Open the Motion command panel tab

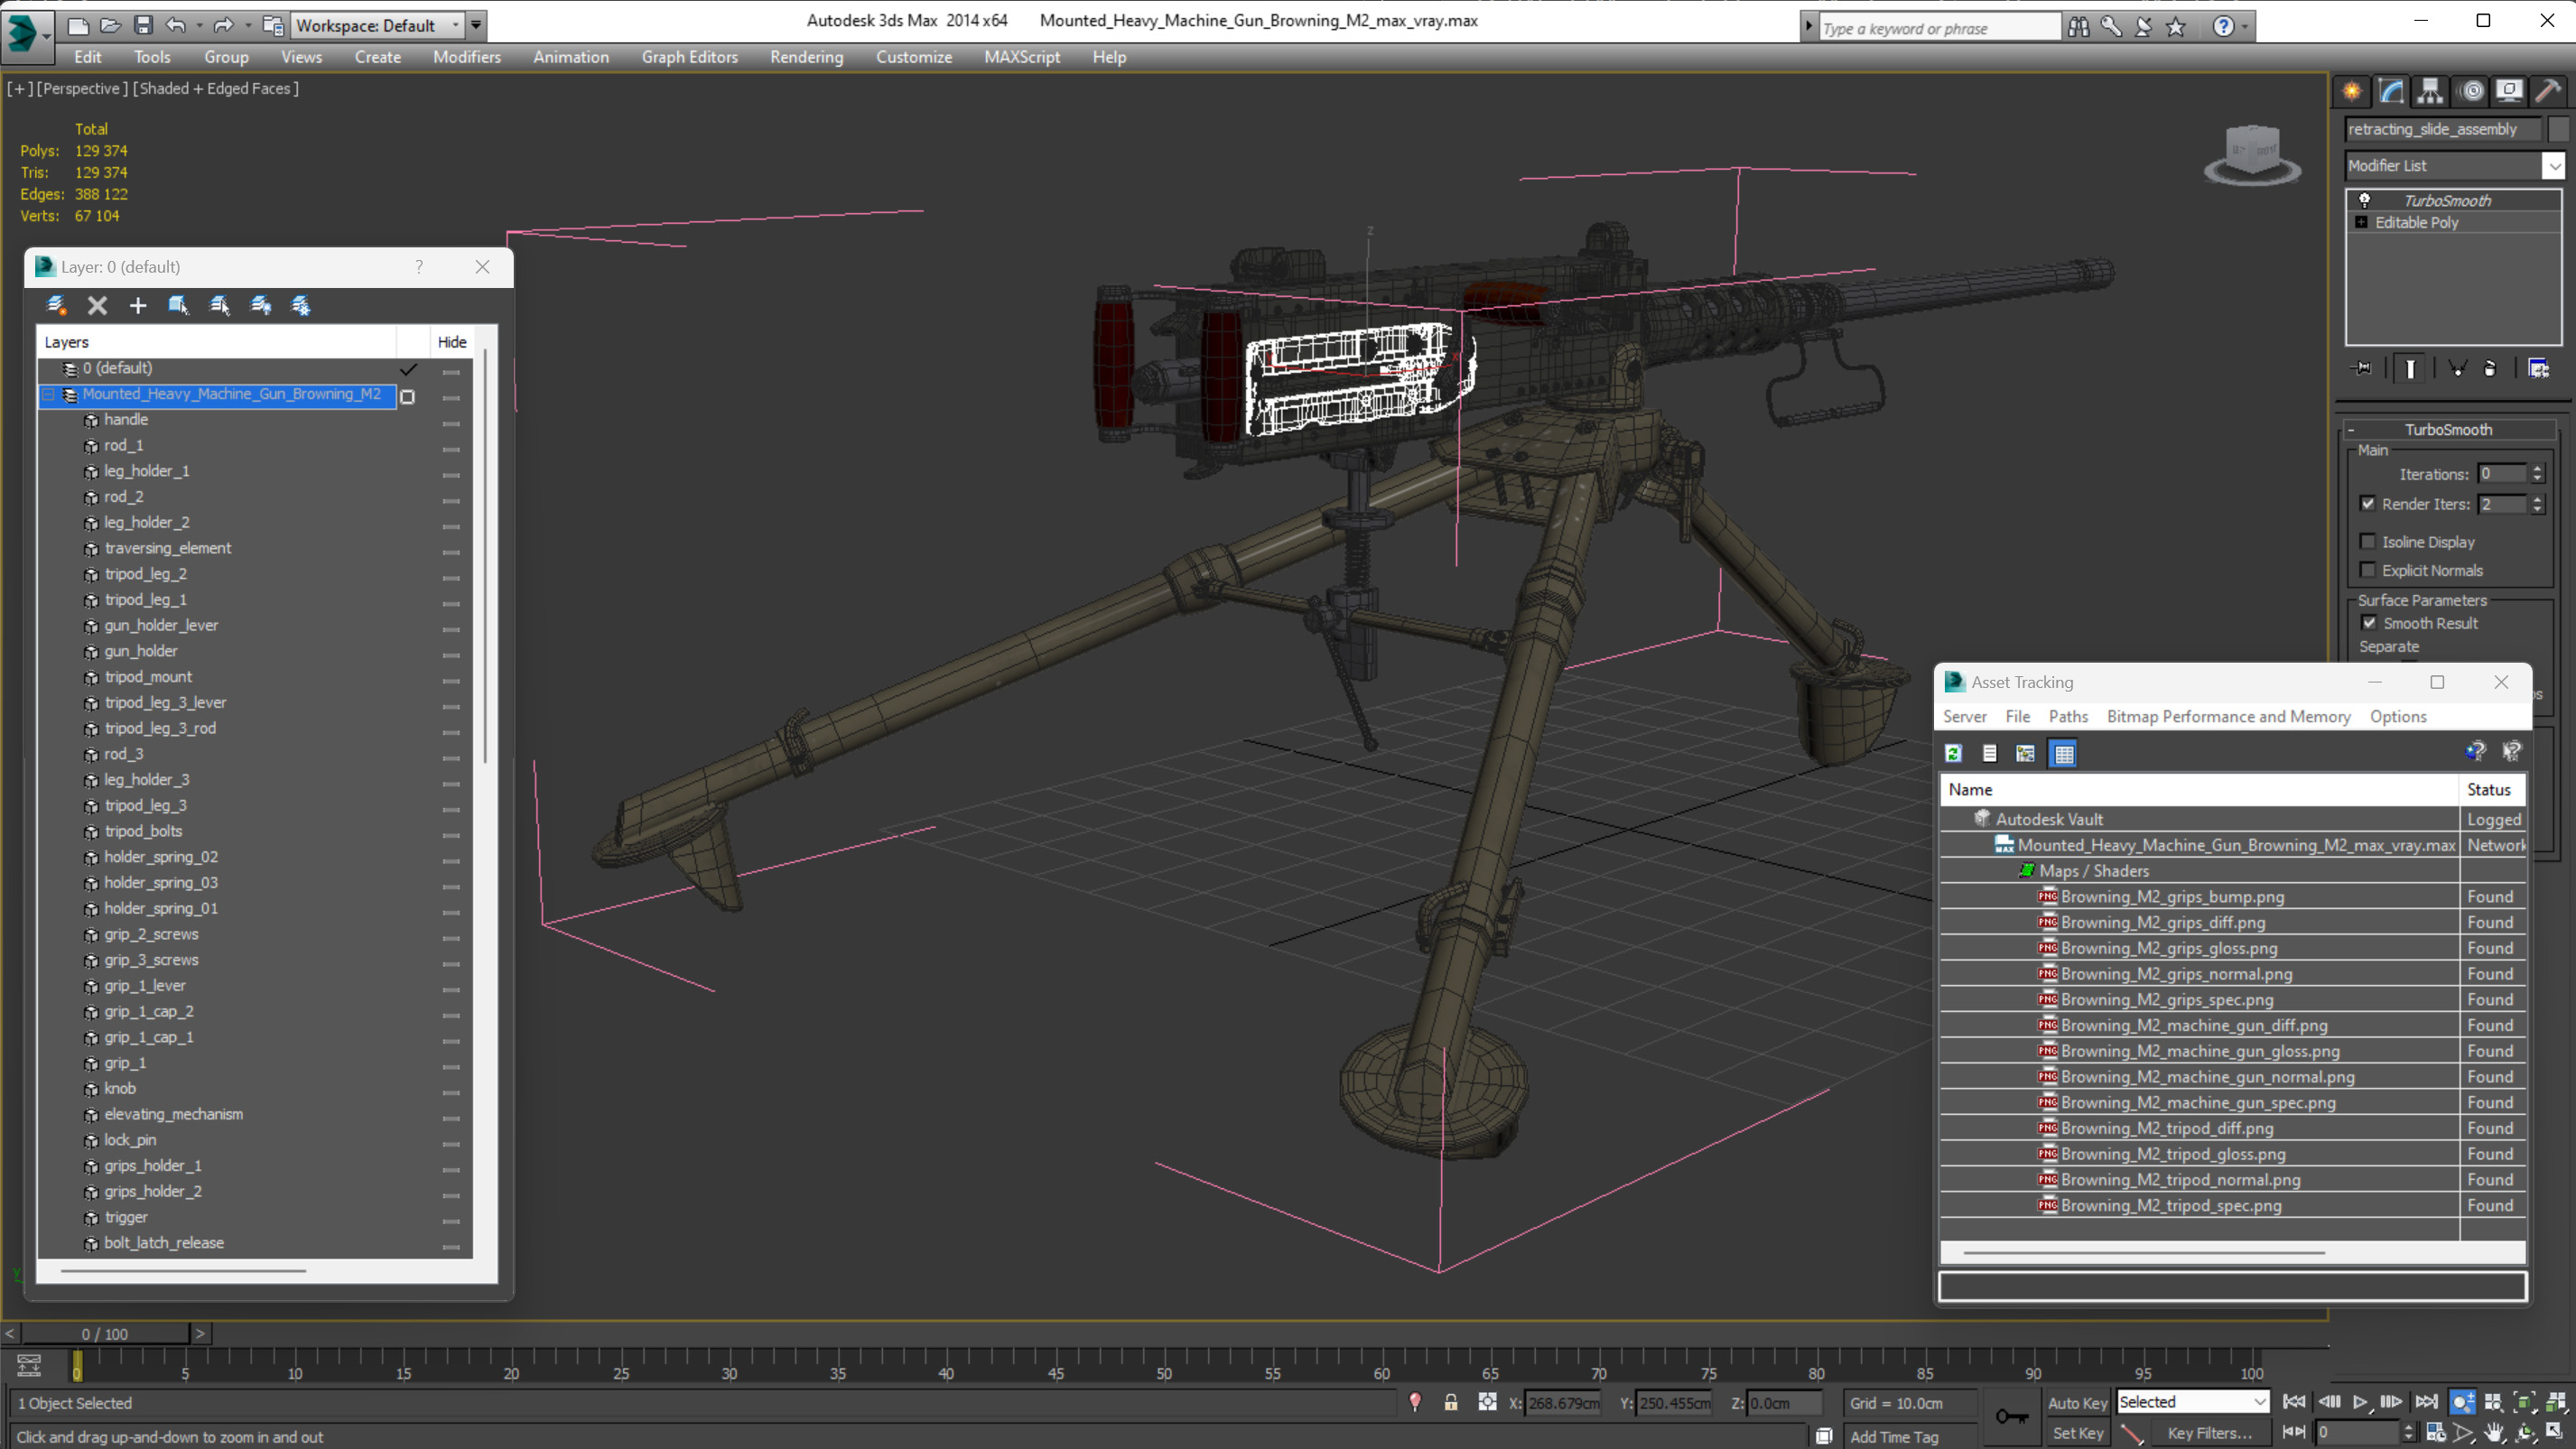click(x=2471, y=92)
